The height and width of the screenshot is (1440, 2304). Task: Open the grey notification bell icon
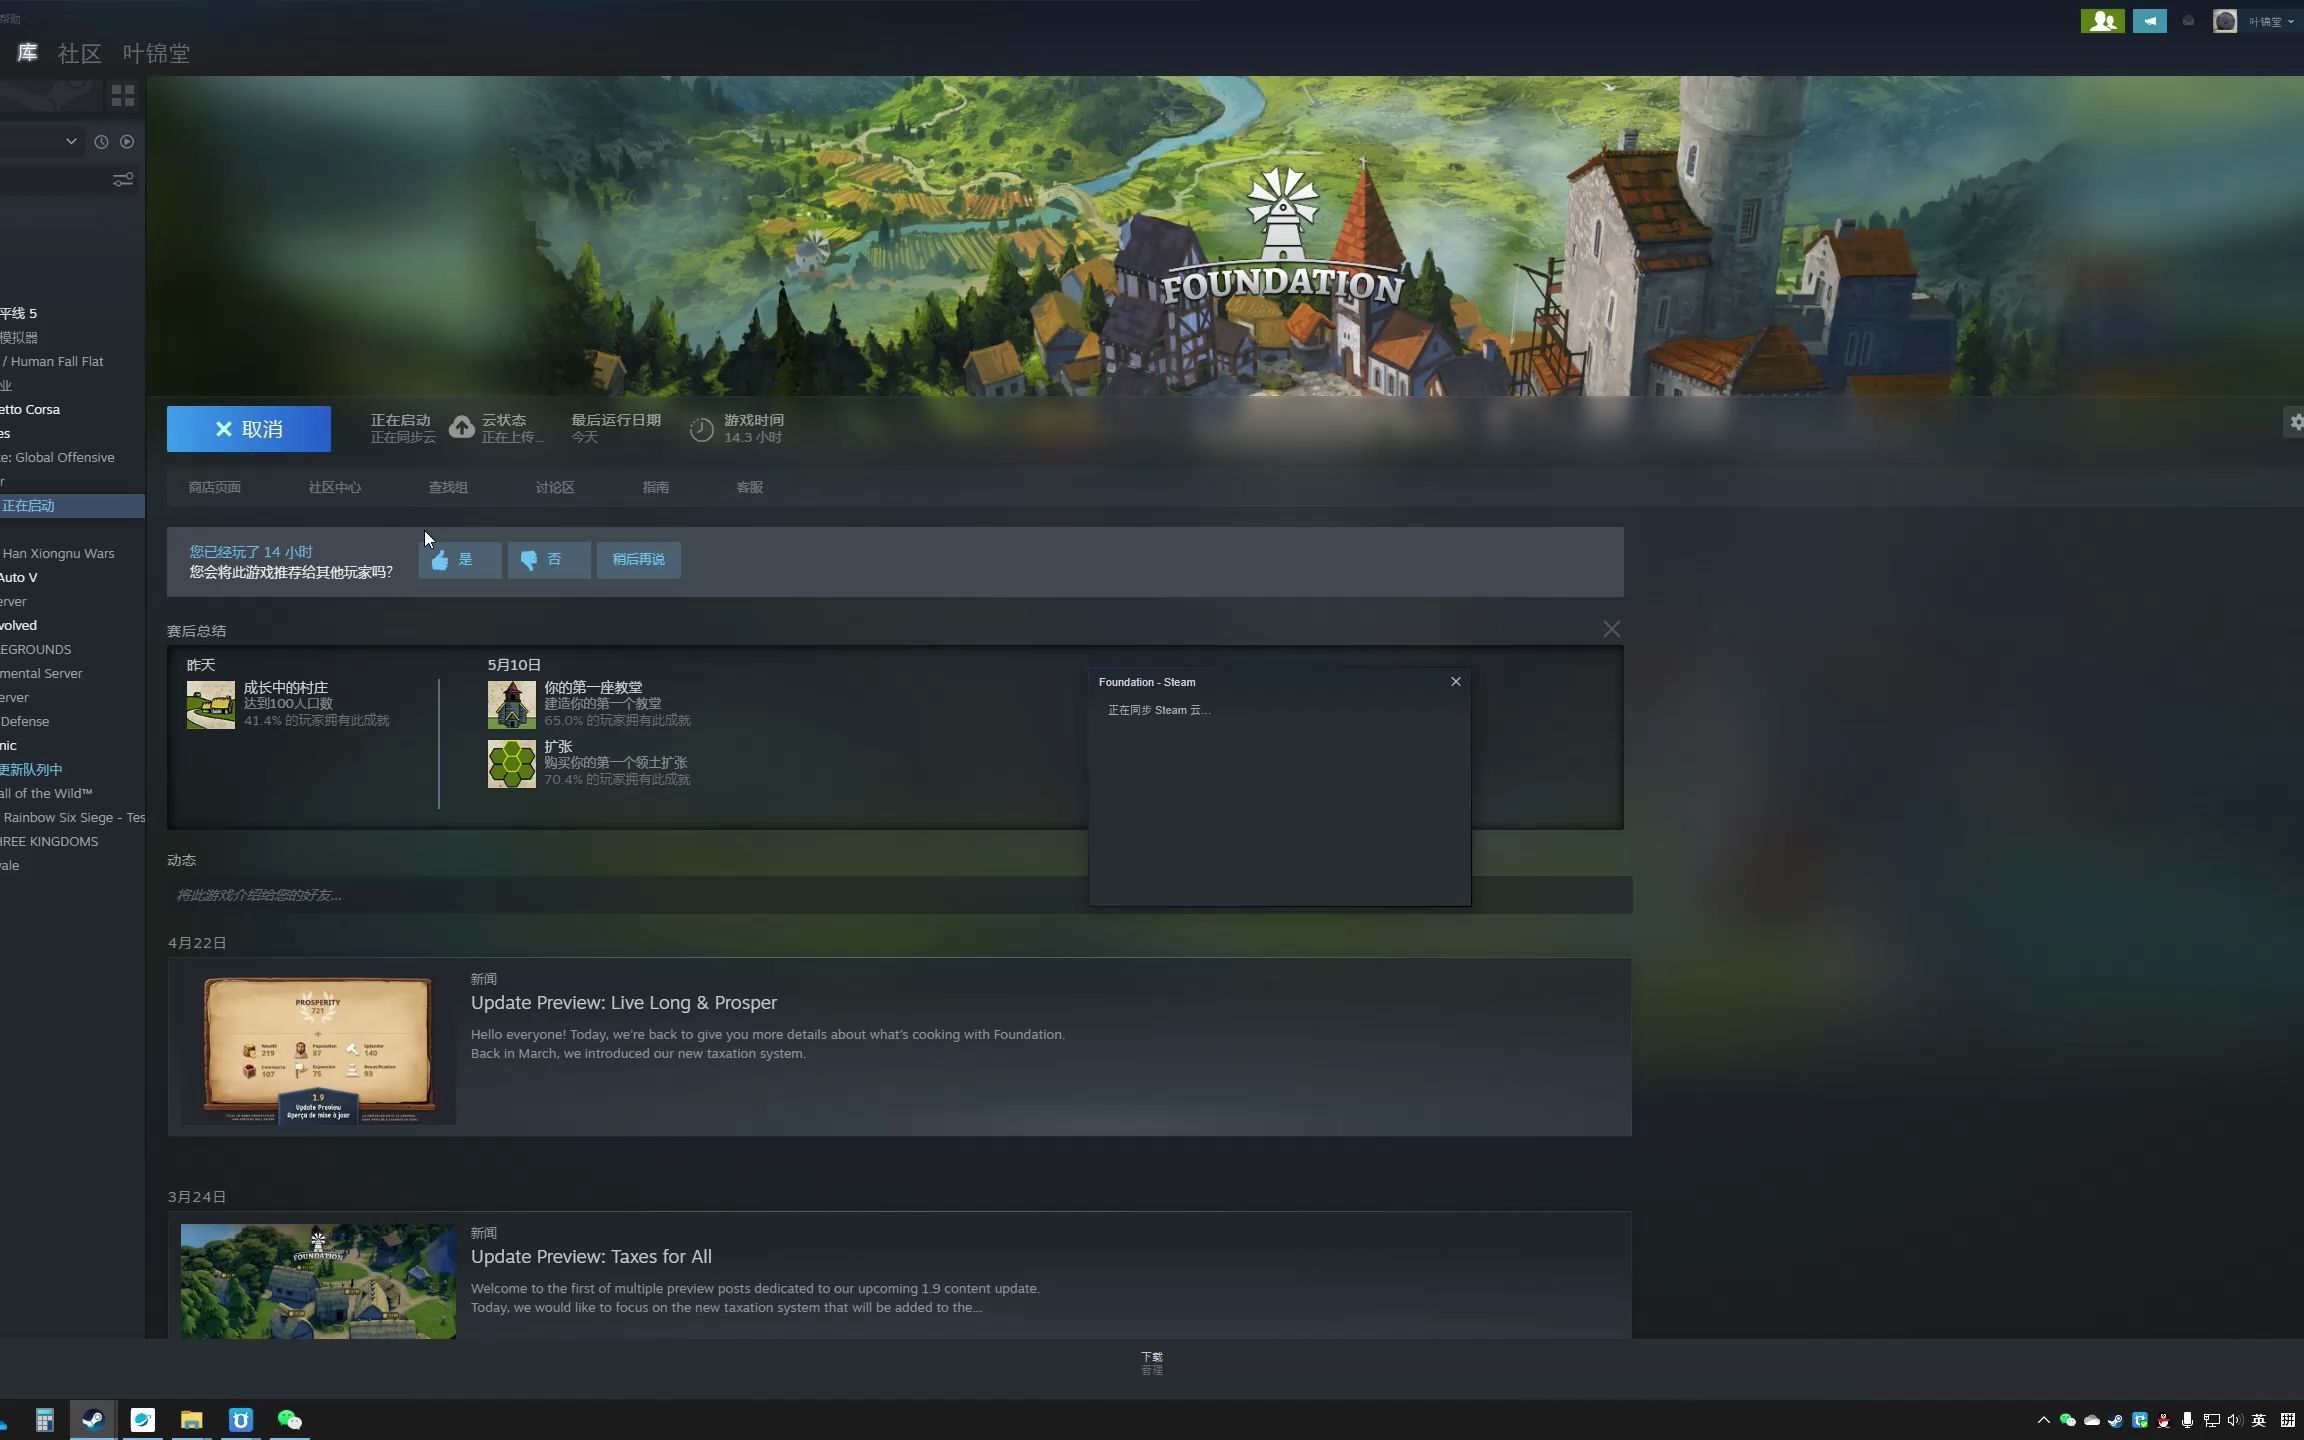(x=2188, y=21)
